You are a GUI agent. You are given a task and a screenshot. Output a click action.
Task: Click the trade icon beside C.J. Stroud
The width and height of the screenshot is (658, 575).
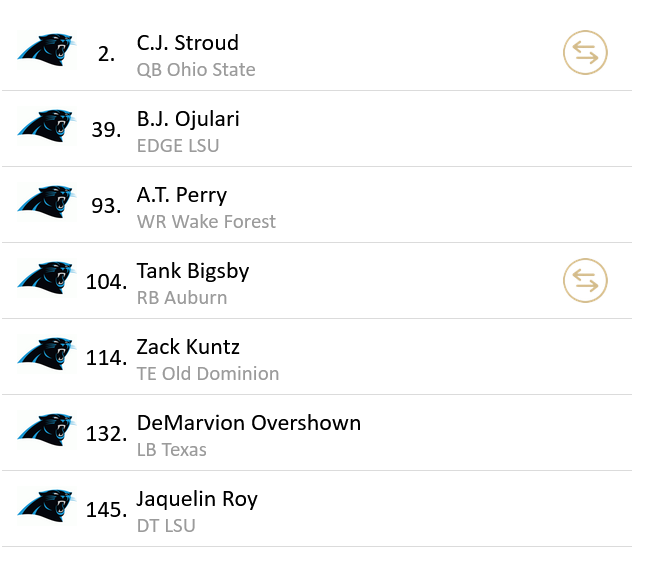point(585,53)
